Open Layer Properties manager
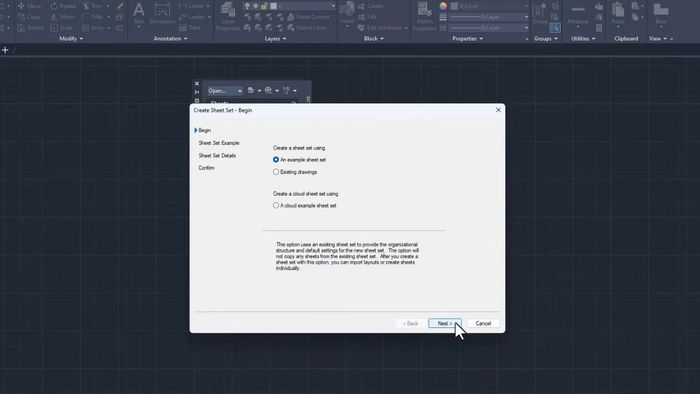 coord(228,16)
